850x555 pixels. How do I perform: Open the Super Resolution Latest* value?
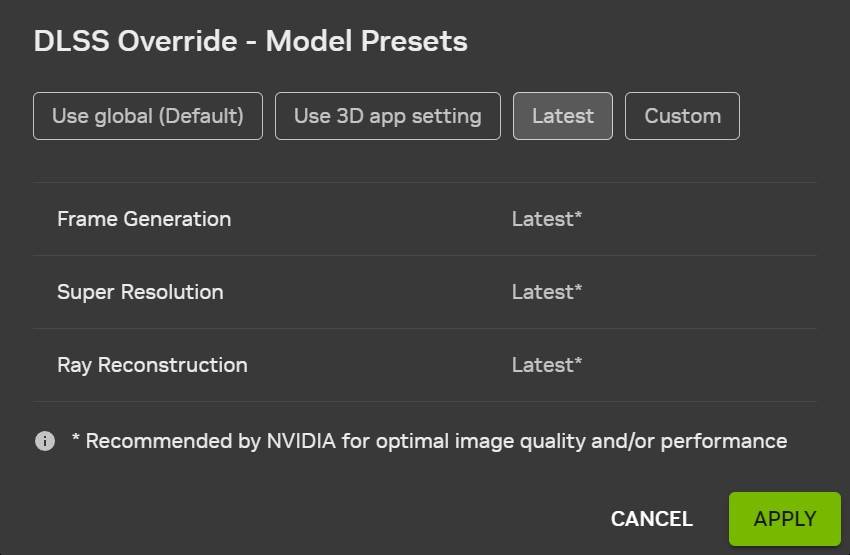point(547,292)
